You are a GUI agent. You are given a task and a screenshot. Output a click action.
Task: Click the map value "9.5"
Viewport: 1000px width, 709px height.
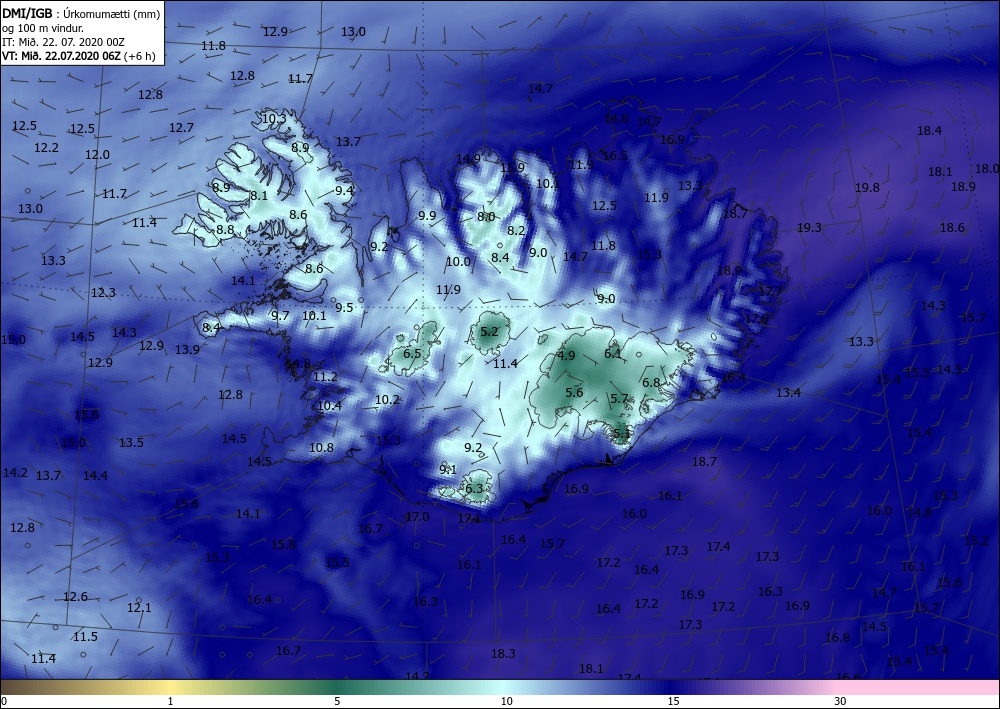pyautogui.click(x=344, y=307)
